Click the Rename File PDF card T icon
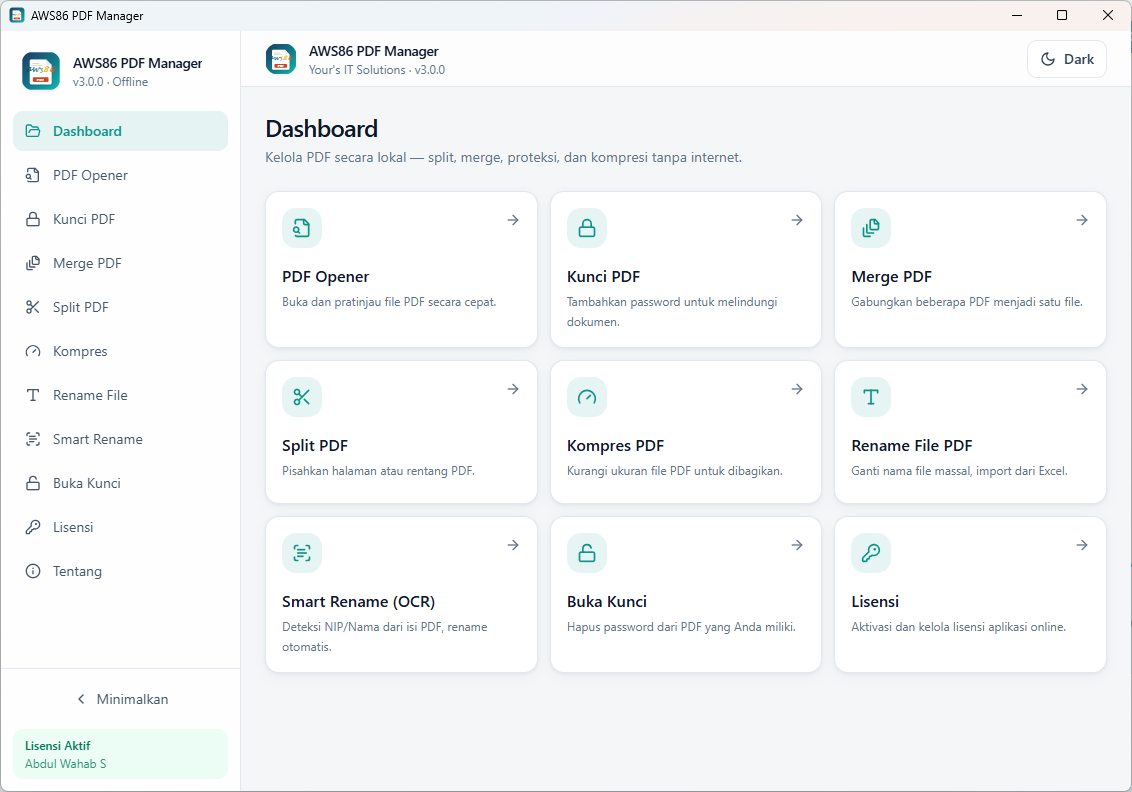 871,397
